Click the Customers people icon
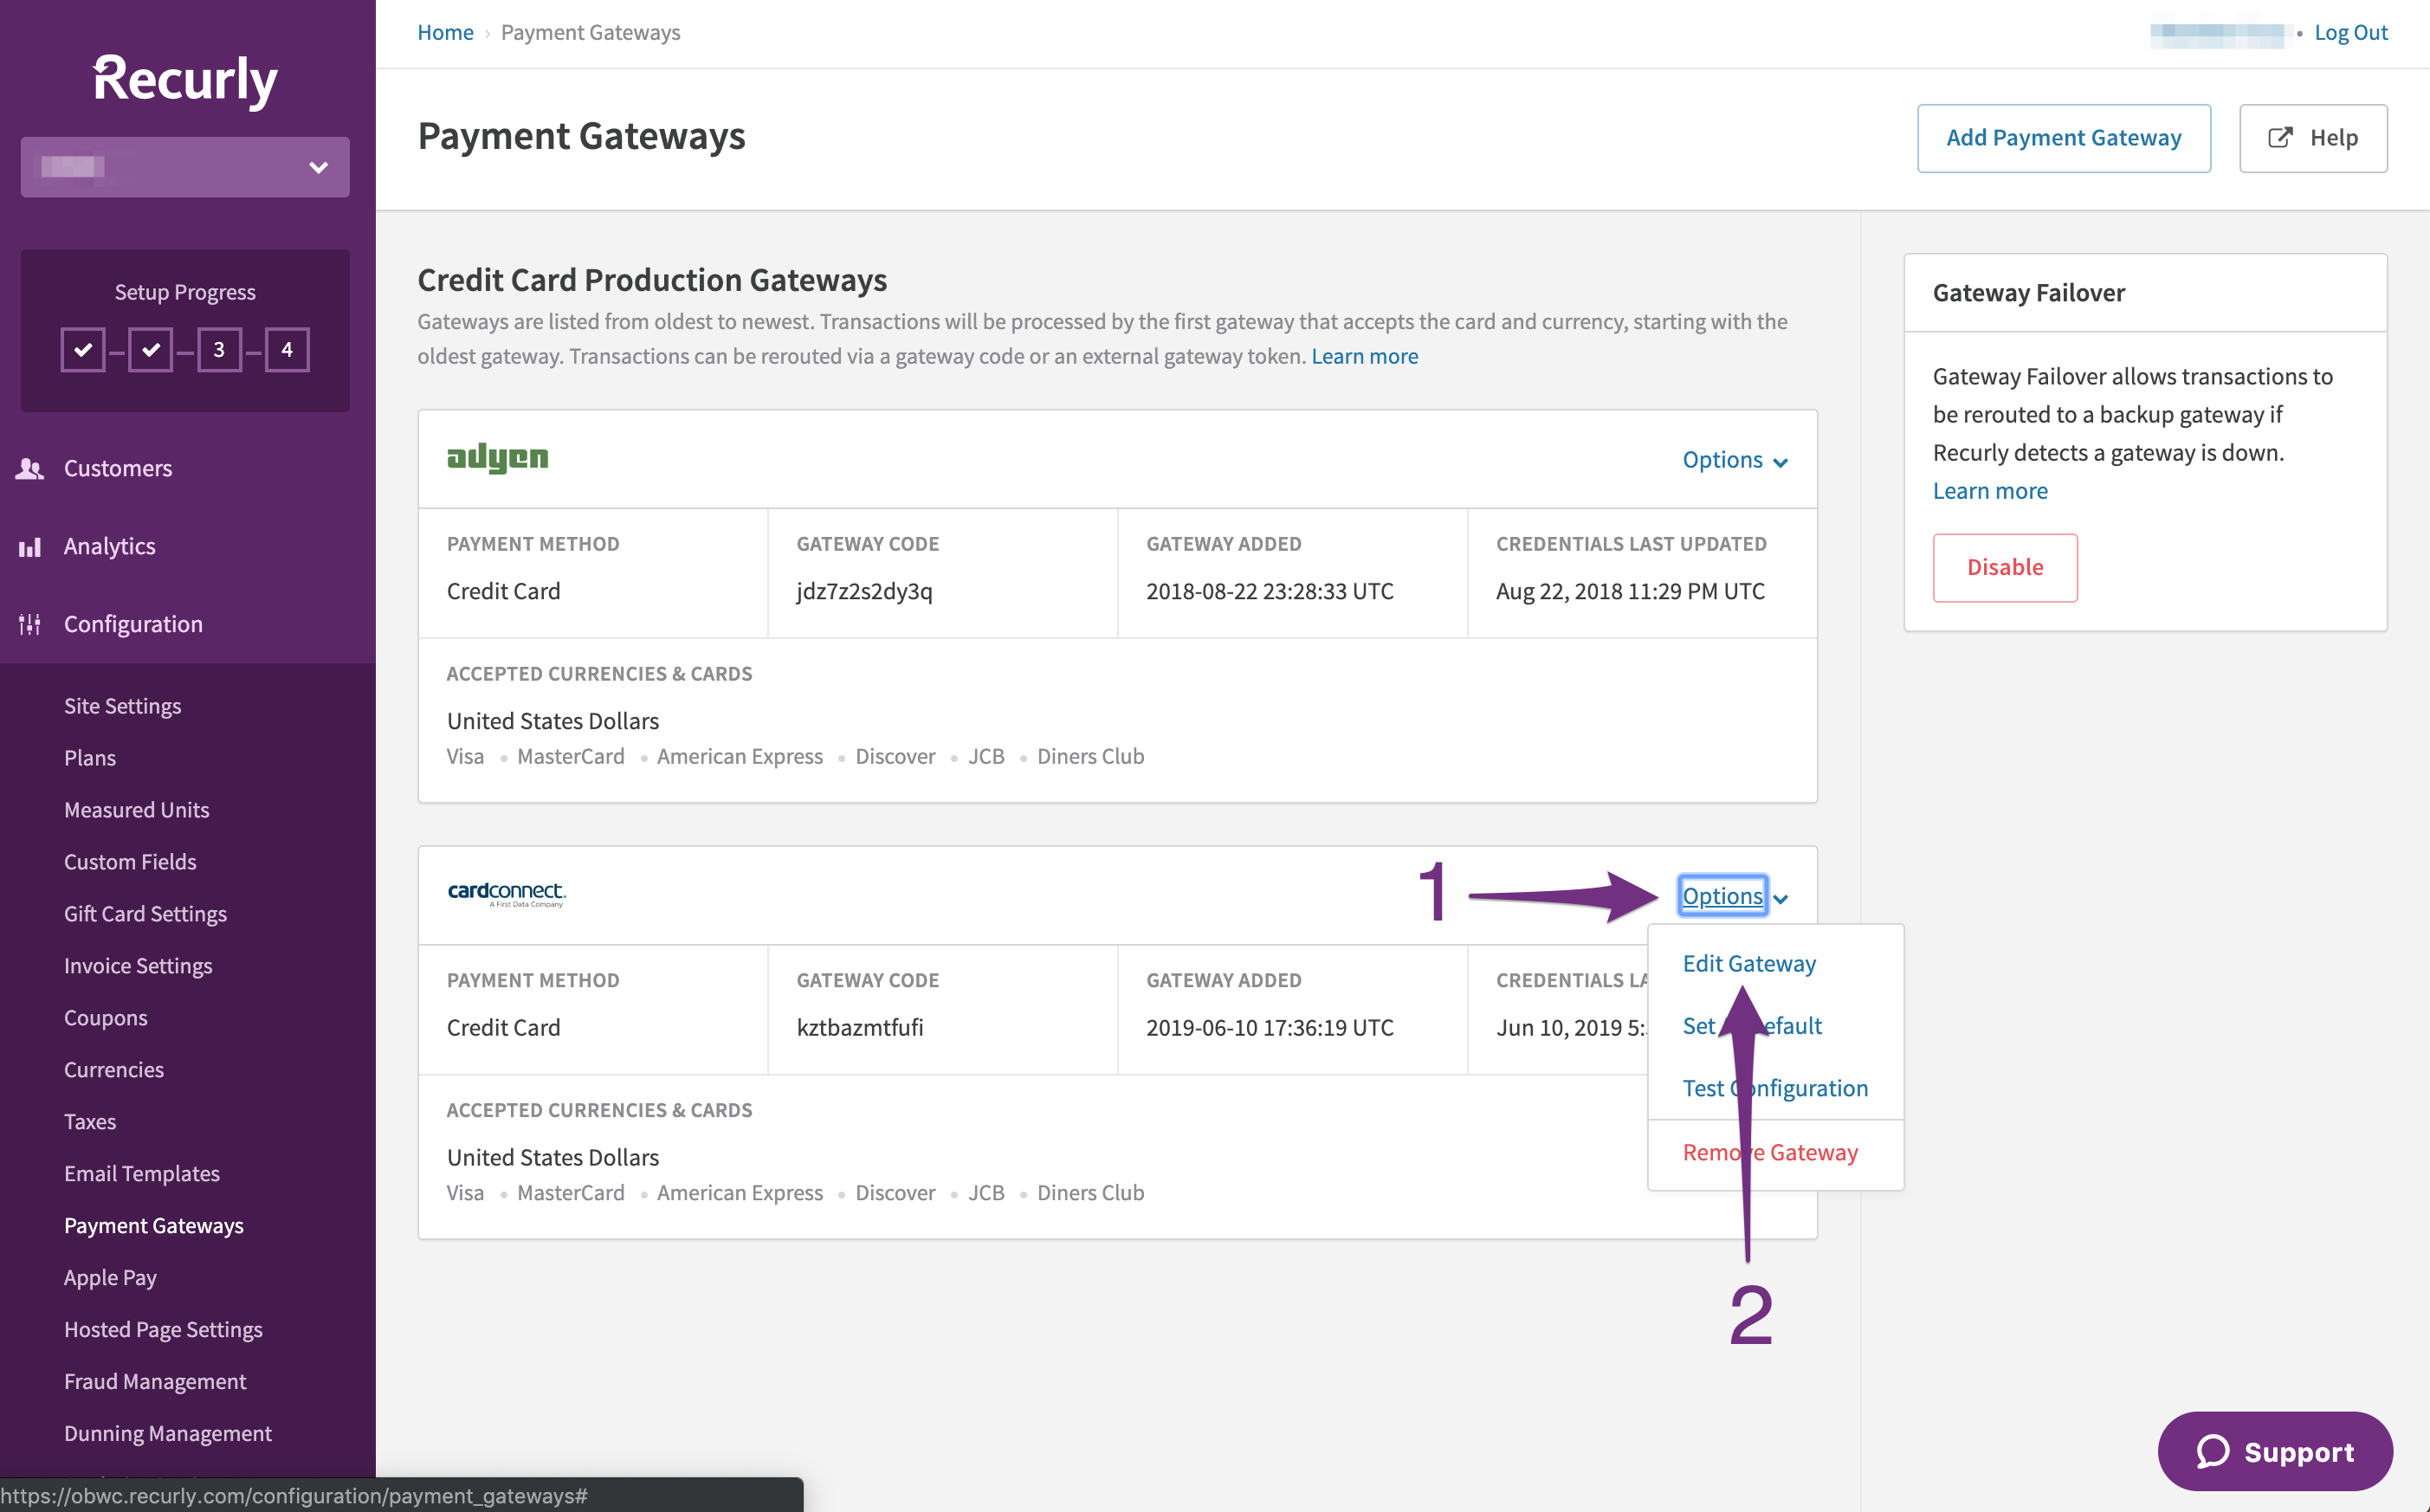This screenshot has height=1512, width=2430. coord(30,468)
